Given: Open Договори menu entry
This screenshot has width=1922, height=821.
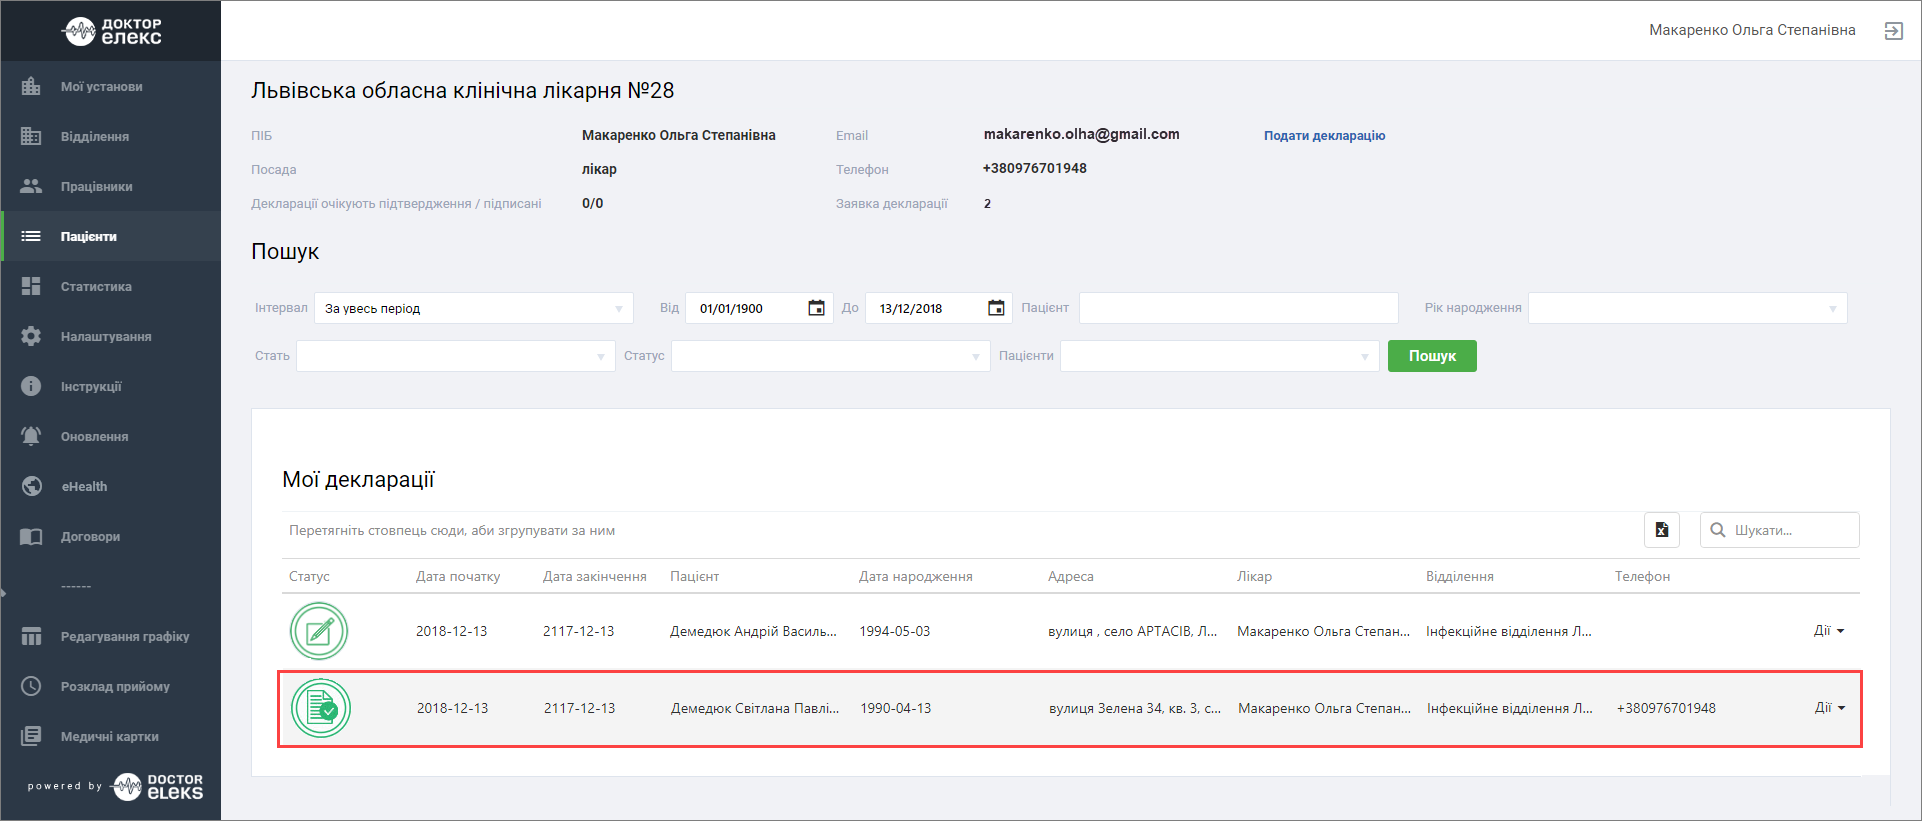Looking at the screenshot, I should coord(90,537).
